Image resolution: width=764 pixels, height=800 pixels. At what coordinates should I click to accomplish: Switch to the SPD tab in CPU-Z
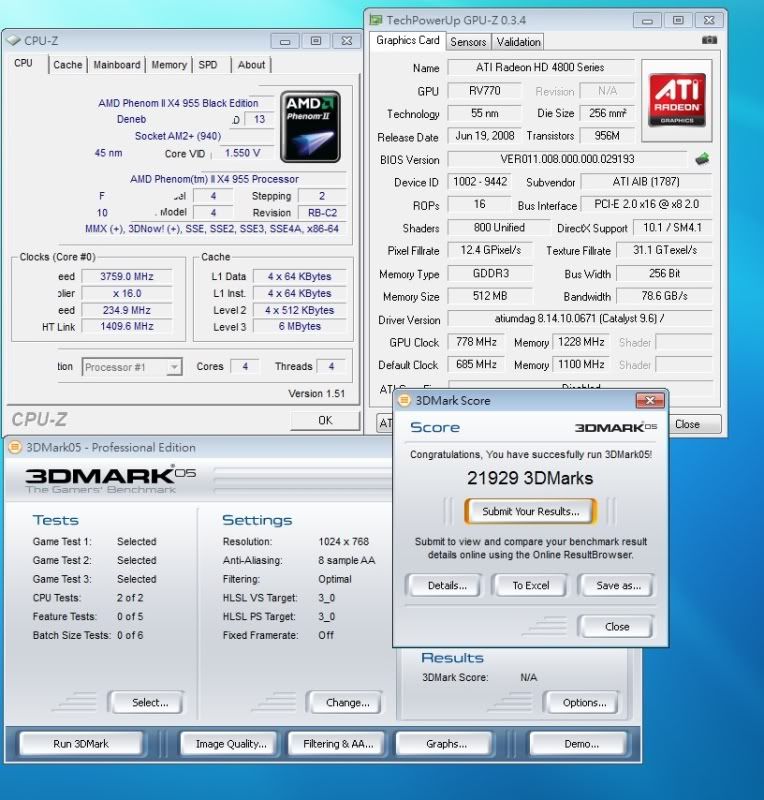click(208, 65)
